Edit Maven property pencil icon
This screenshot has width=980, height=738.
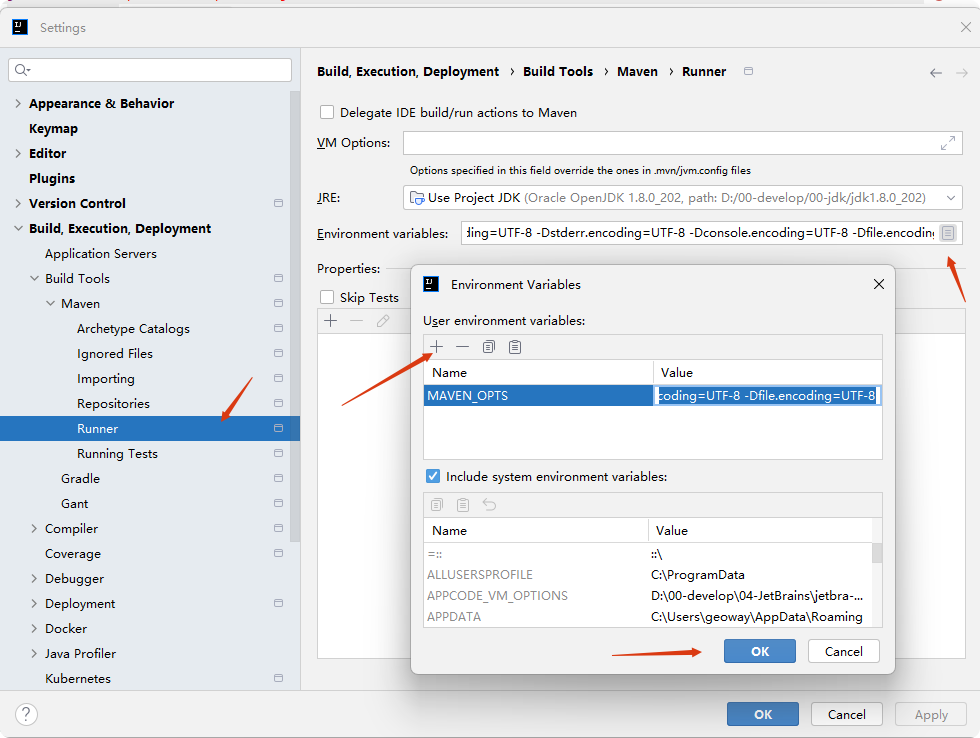(x=383, y=321)
